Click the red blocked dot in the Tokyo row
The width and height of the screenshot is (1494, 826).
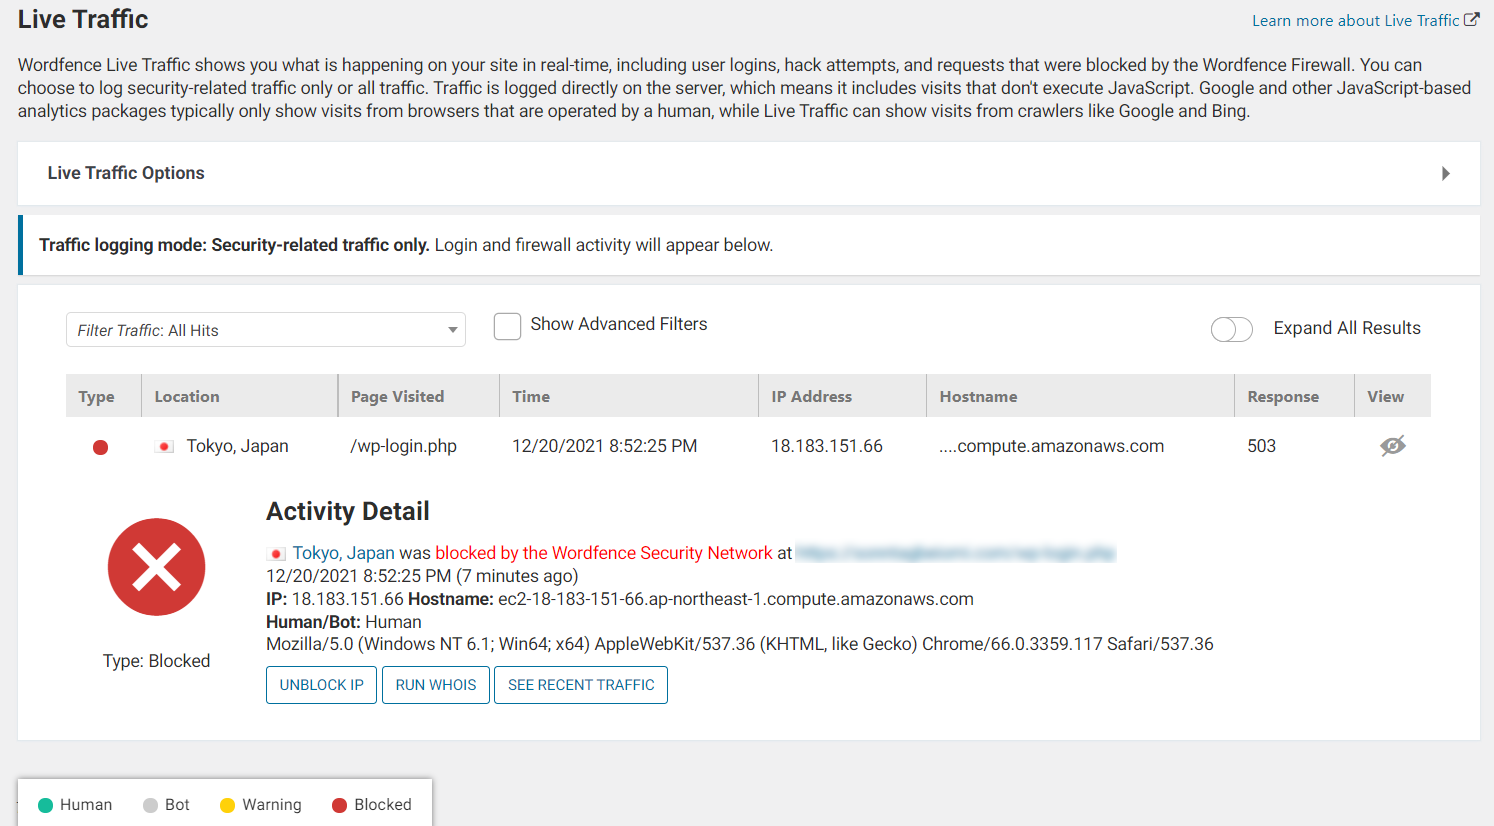[x=100, y=447]
